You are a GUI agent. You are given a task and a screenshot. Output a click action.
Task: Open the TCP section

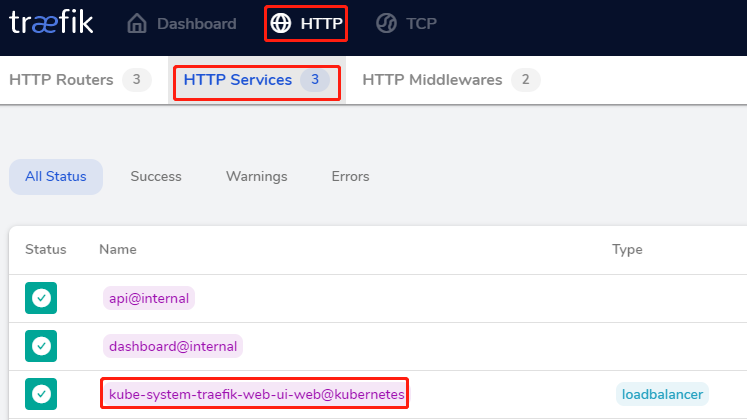406,23
